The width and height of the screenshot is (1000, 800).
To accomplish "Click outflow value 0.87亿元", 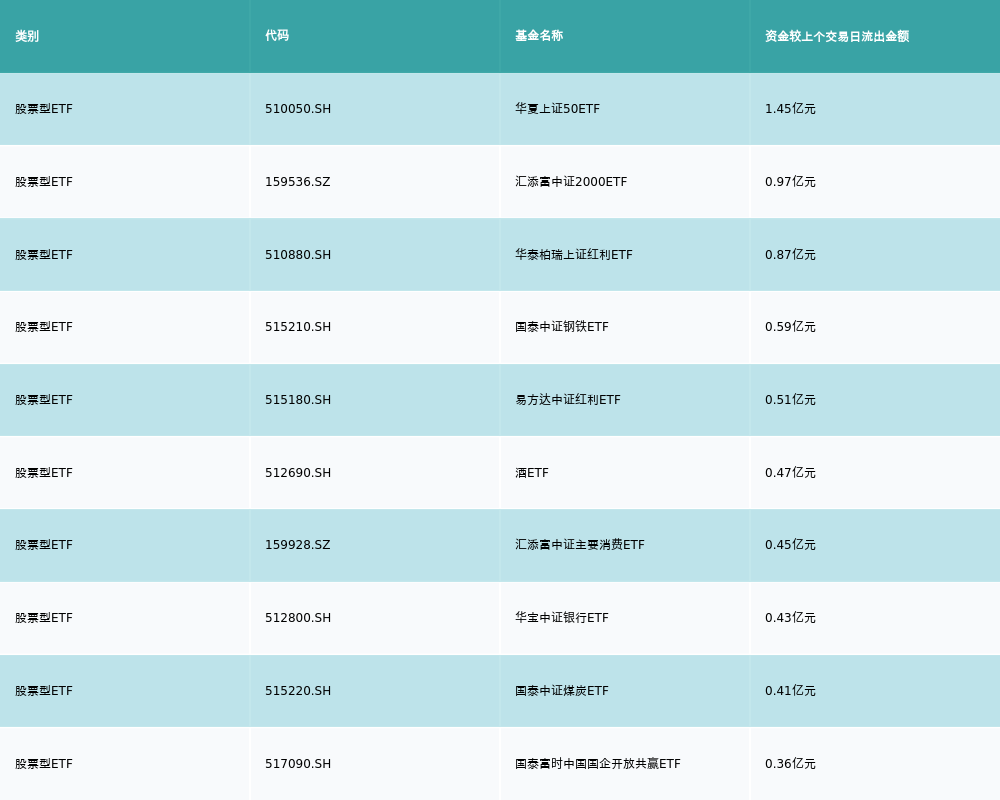I will [790, 255].
